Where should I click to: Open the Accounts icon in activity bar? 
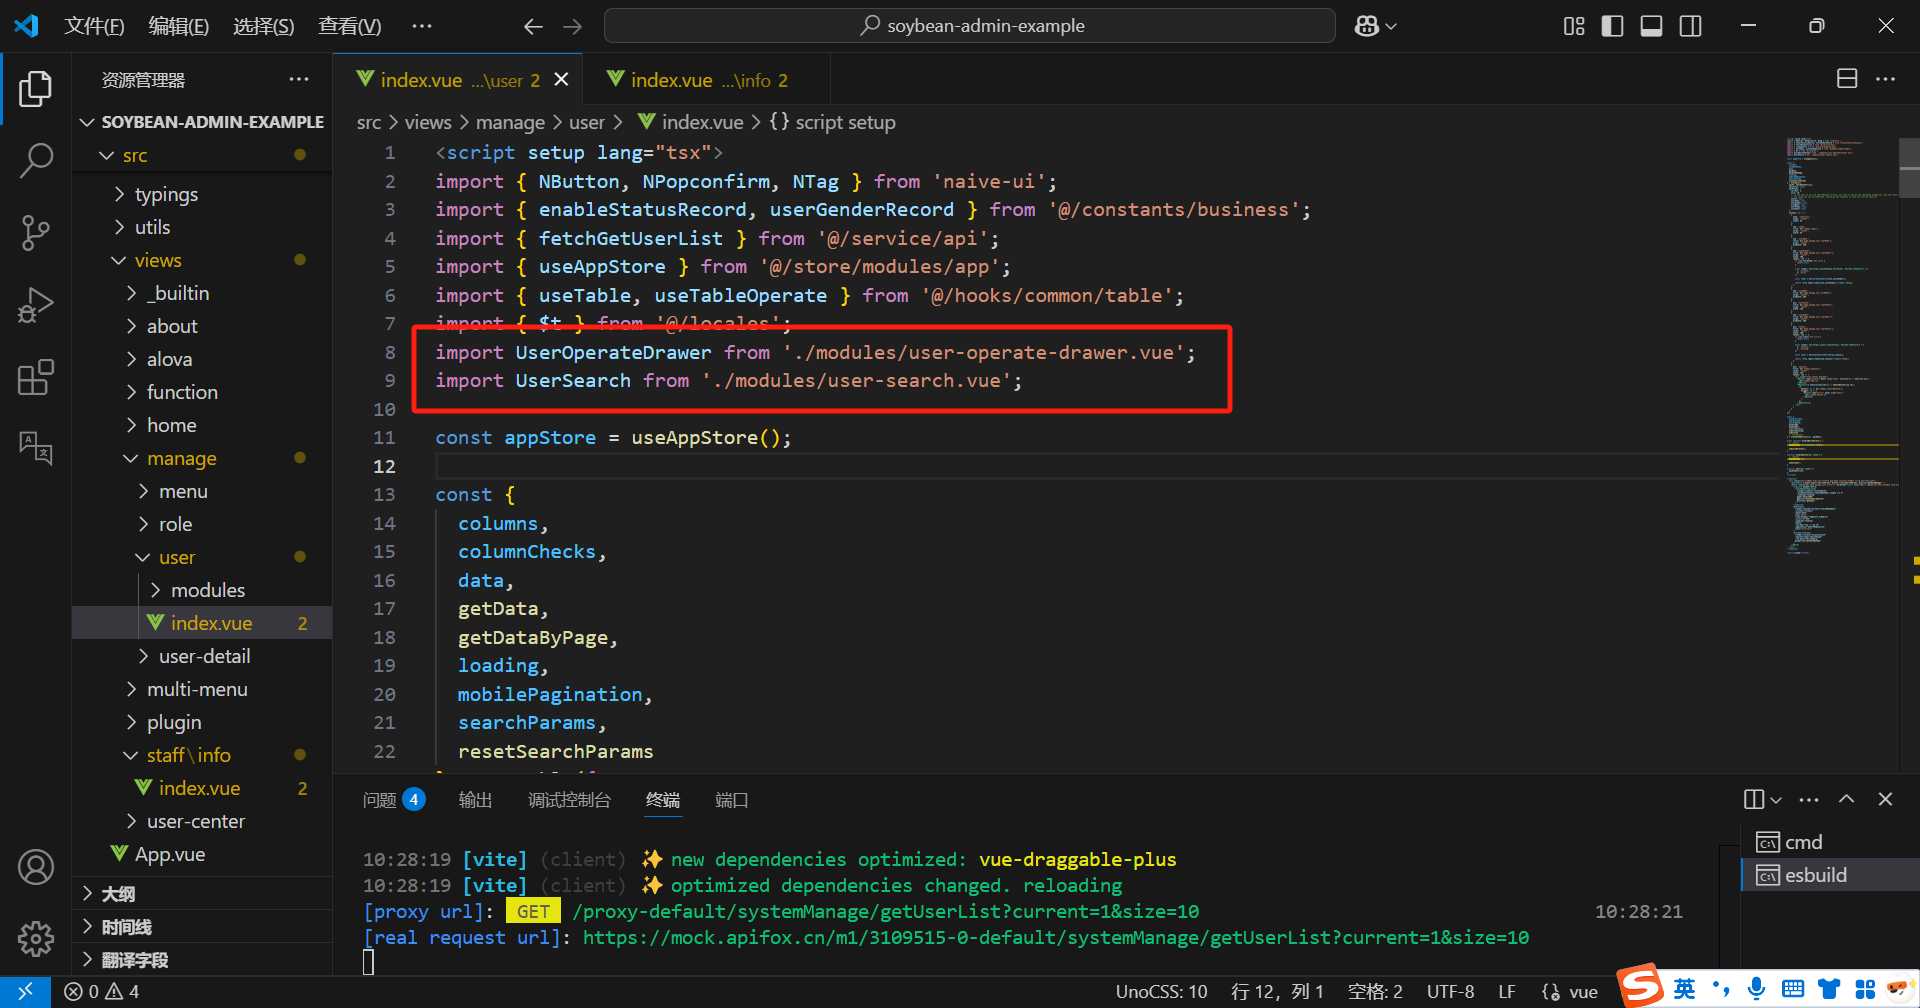click(x=36, y=866)
